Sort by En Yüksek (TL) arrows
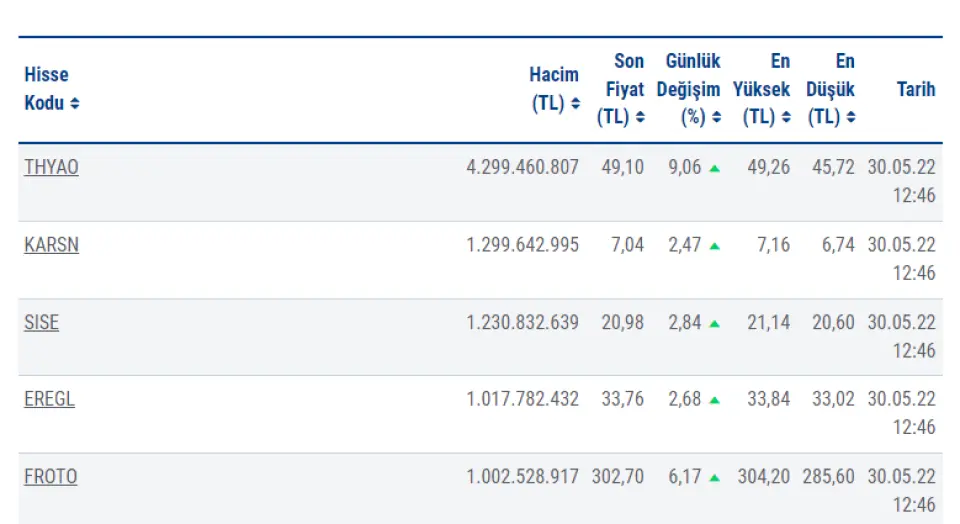 click(x=786, y=118)
